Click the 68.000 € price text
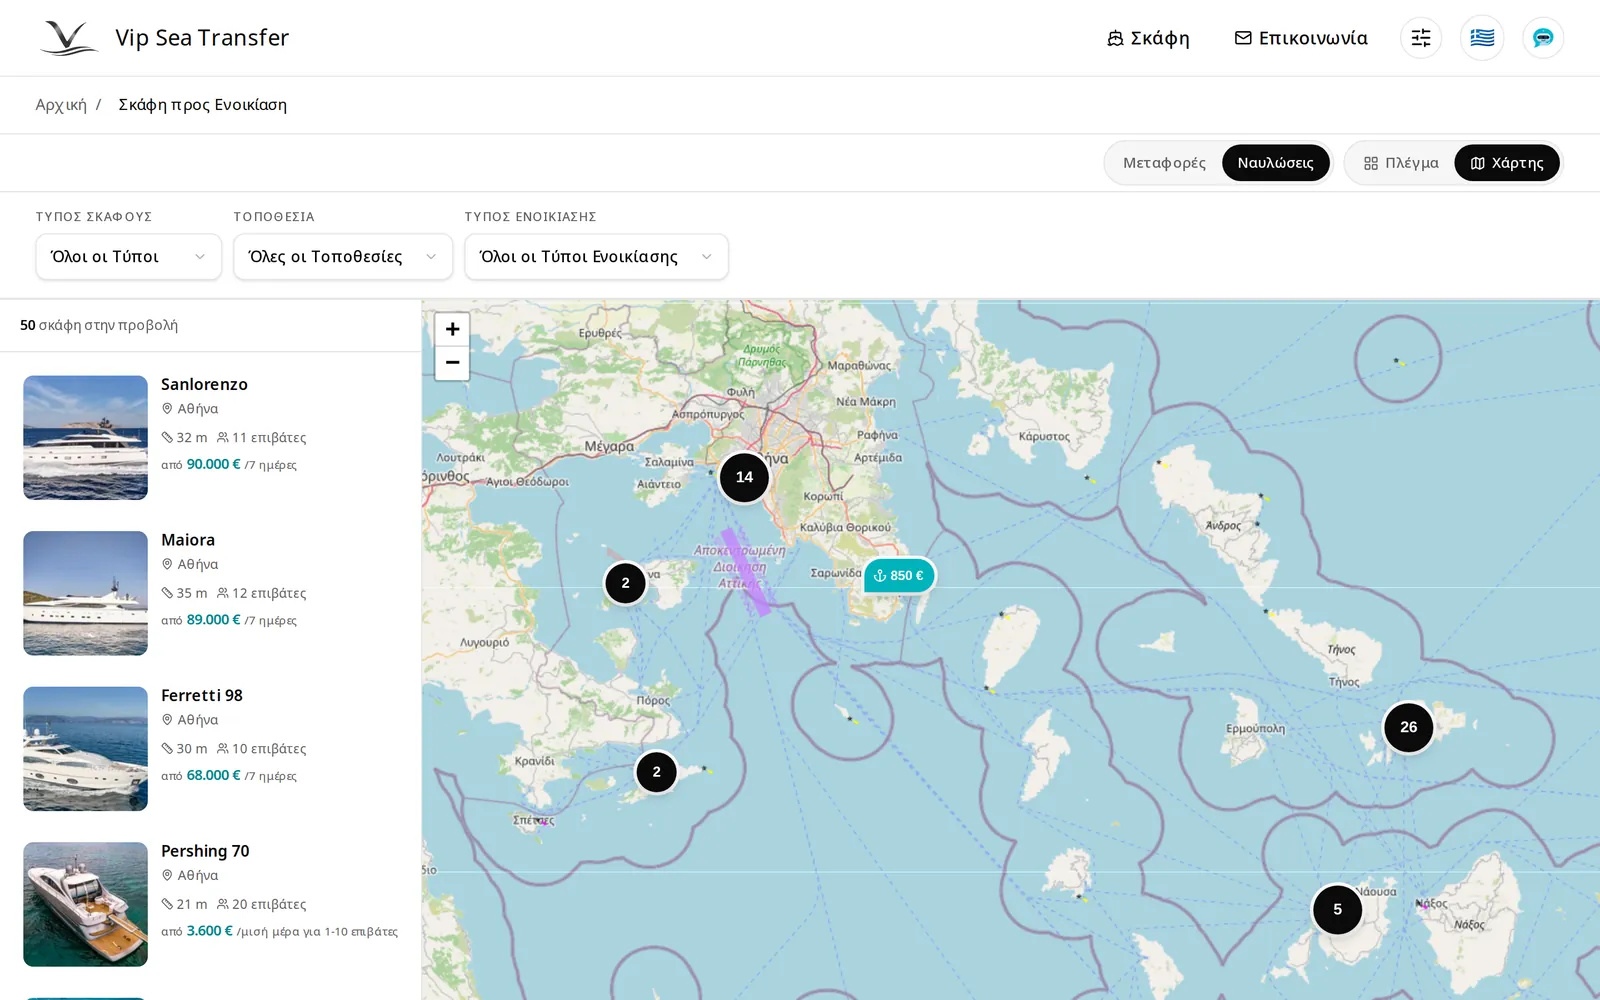Viewport: 1600px width, 1000px height. pos(213,775)
